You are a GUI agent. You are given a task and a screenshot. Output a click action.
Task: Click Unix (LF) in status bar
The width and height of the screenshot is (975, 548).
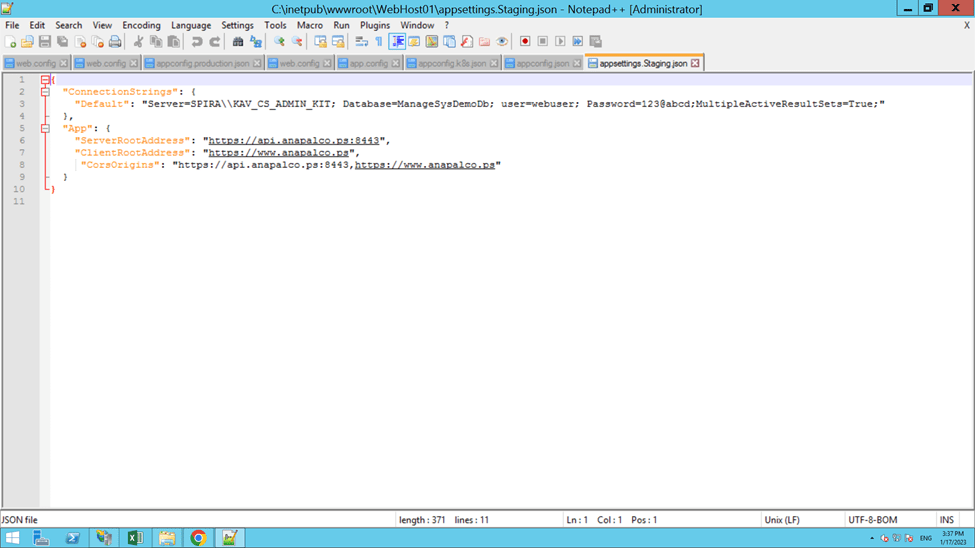click(x=782, y=520)
